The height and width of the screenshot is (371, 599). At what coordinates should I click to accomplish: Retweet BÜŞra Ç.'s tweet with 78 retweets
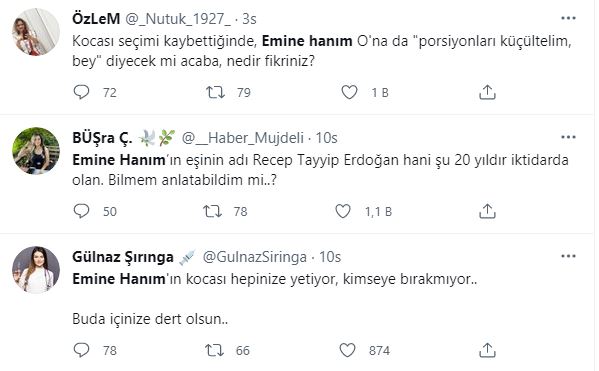212,211
